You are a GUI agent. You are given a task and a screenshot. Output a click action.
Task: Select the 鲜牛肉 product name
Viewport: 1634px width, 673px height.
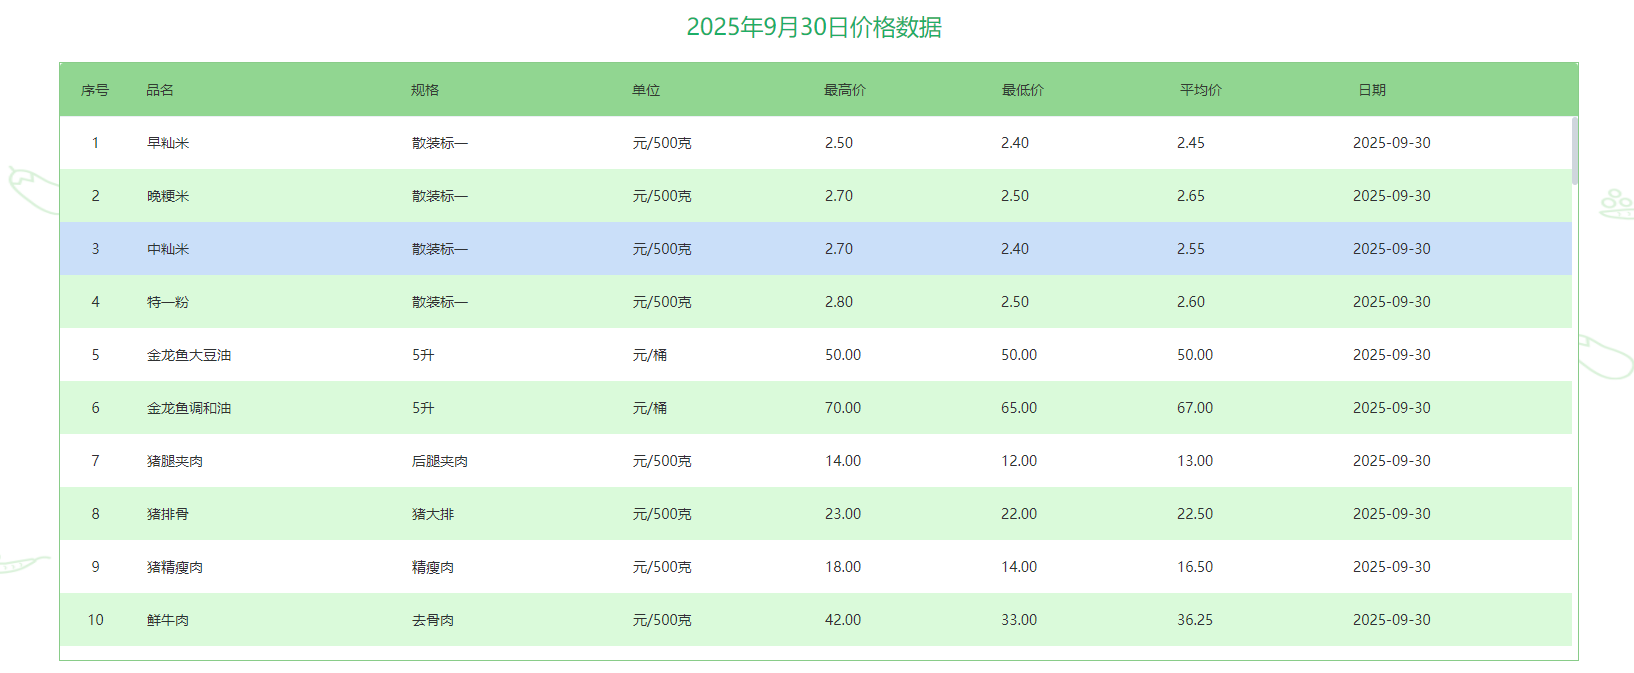168,620
